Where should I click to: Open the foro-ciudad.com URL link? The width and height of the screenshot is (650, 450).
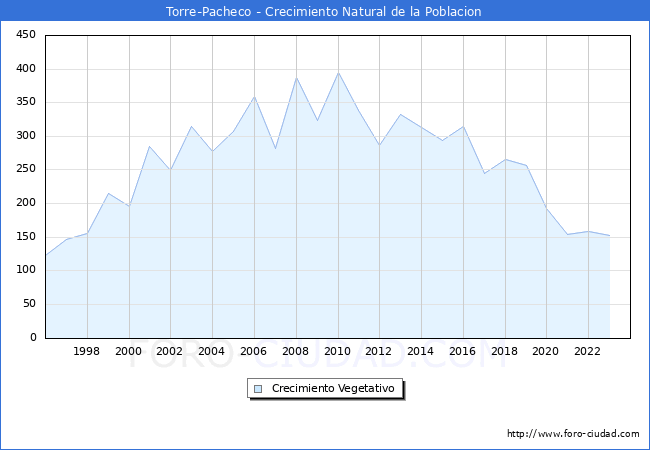[573, 434]
